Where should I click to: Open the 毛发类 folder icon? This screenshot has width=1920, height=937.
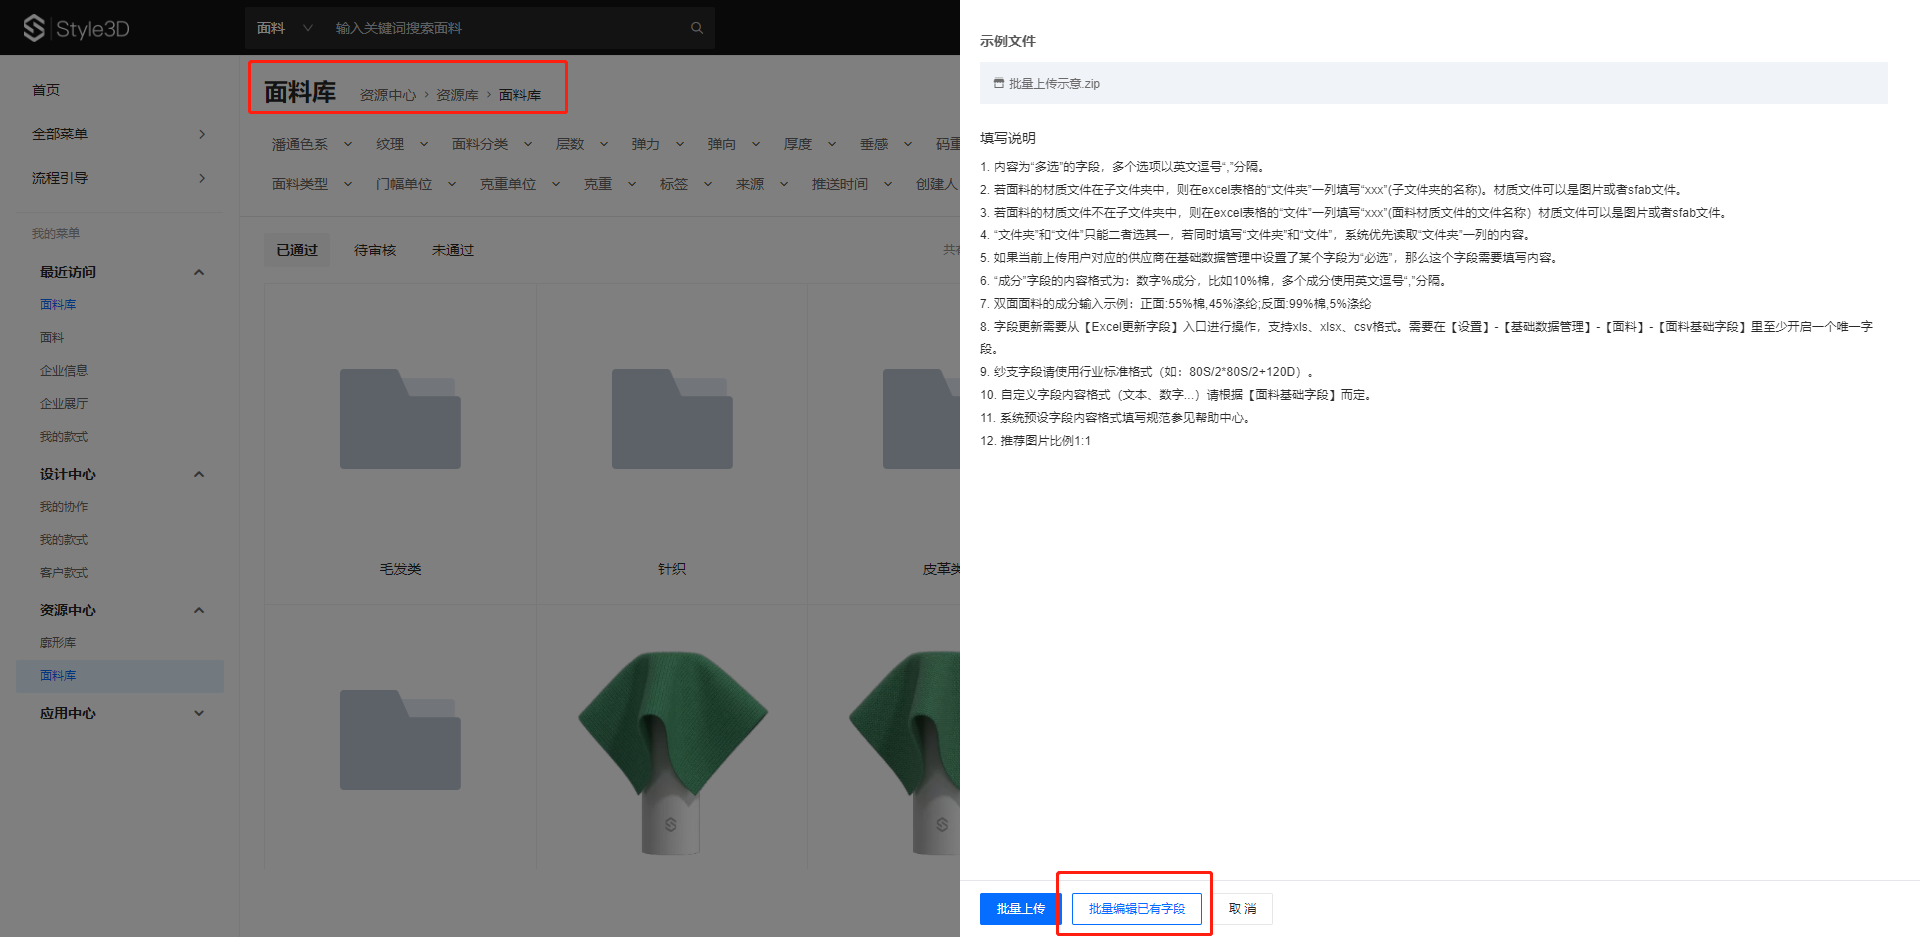point(400,419)
